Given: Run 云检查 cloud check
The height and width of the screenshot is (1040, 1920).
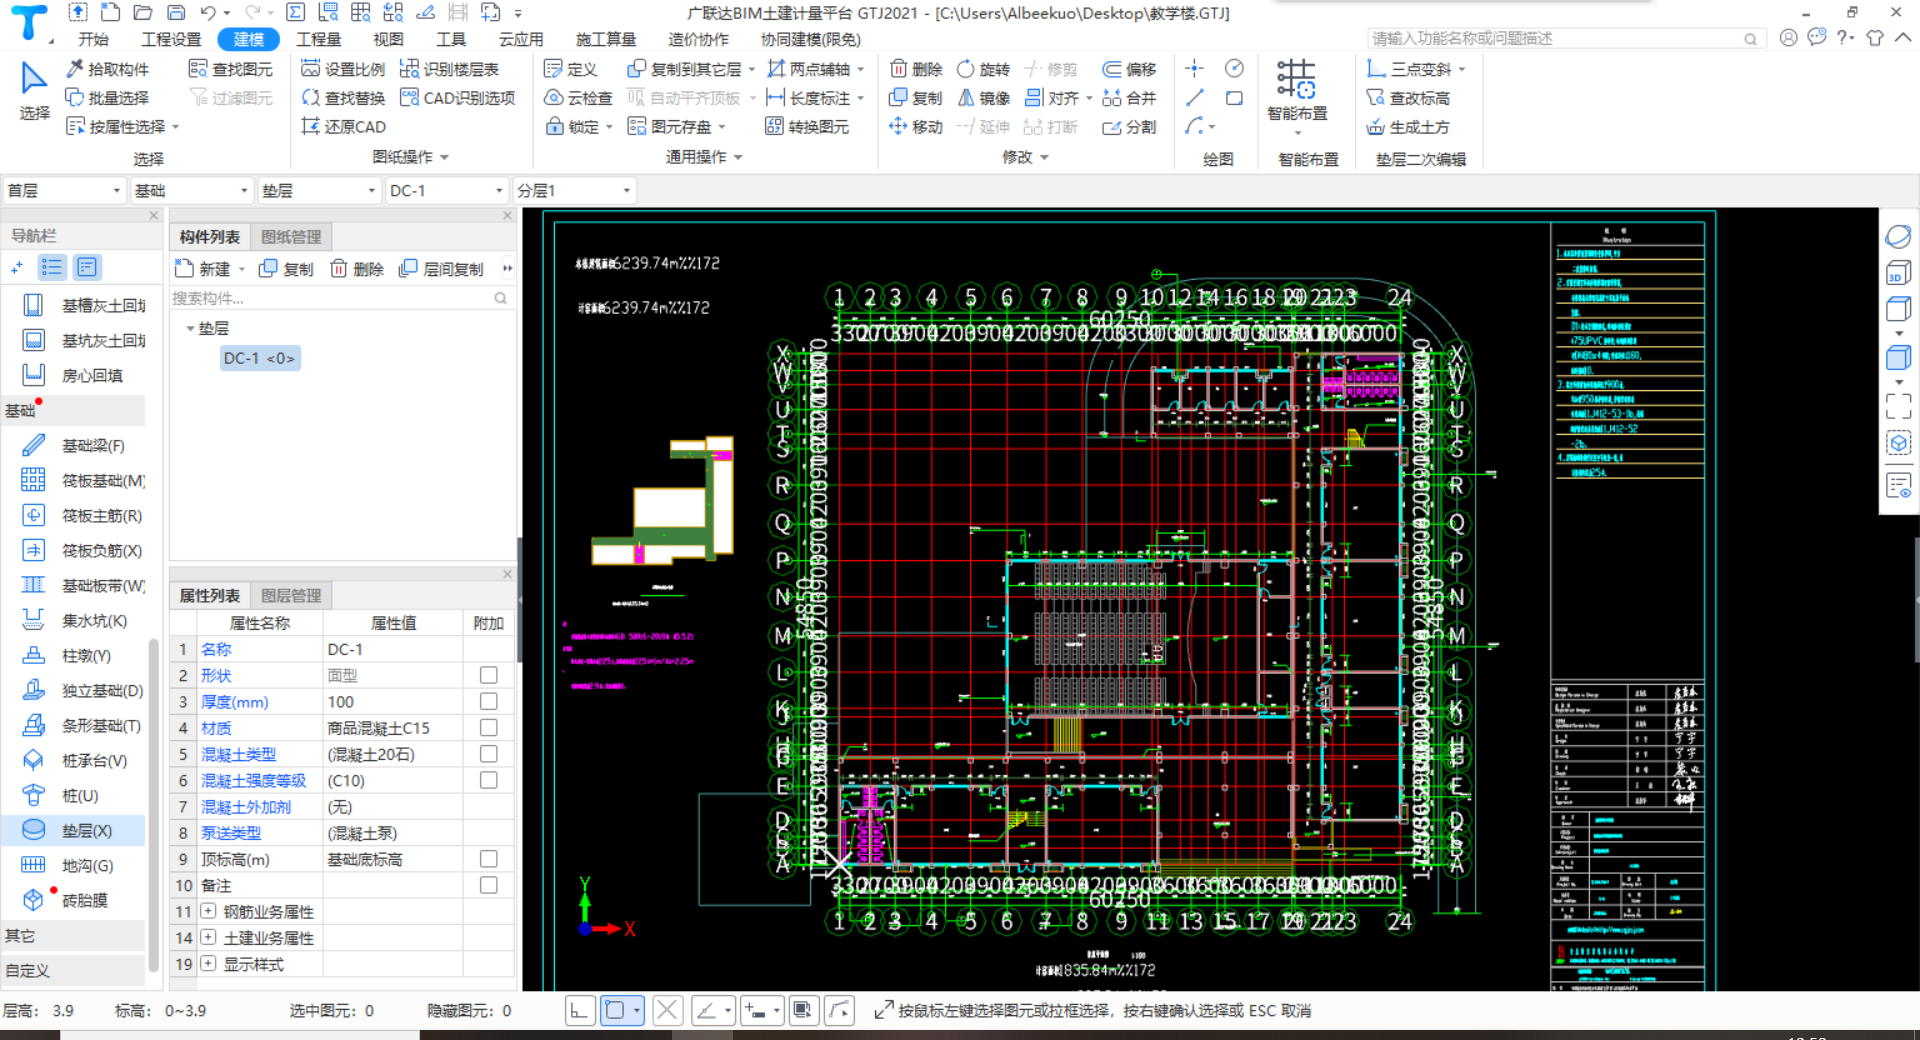Looking at the screenshot, I should point(578,98).
